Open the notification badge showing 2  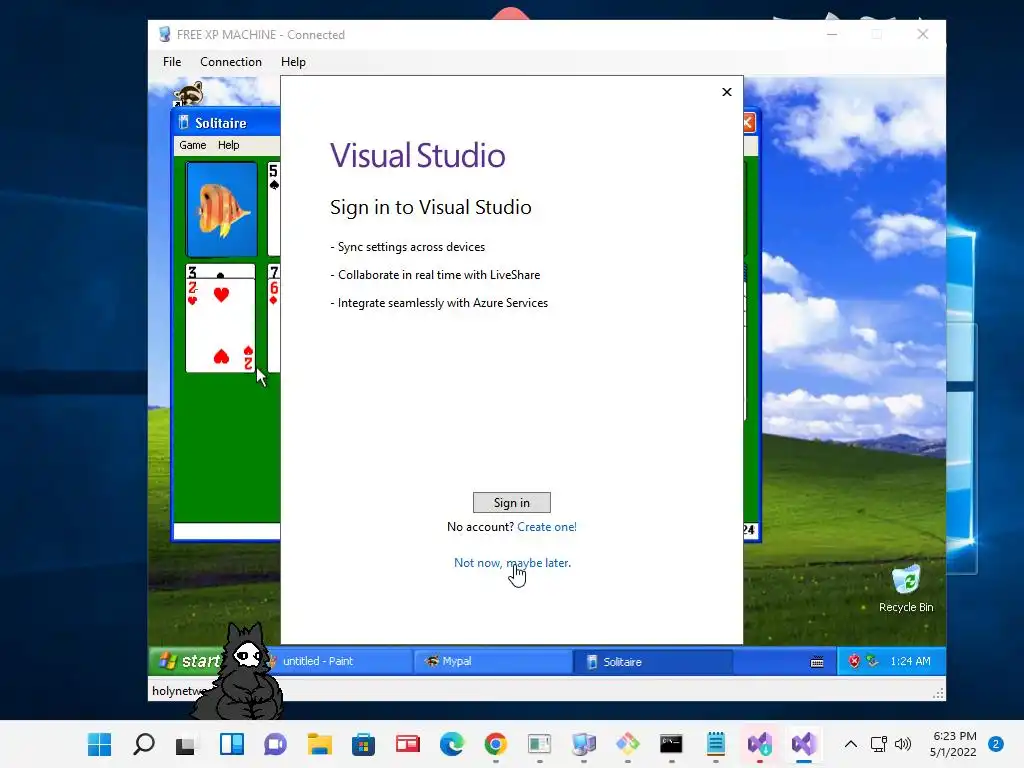click(996, 744)
